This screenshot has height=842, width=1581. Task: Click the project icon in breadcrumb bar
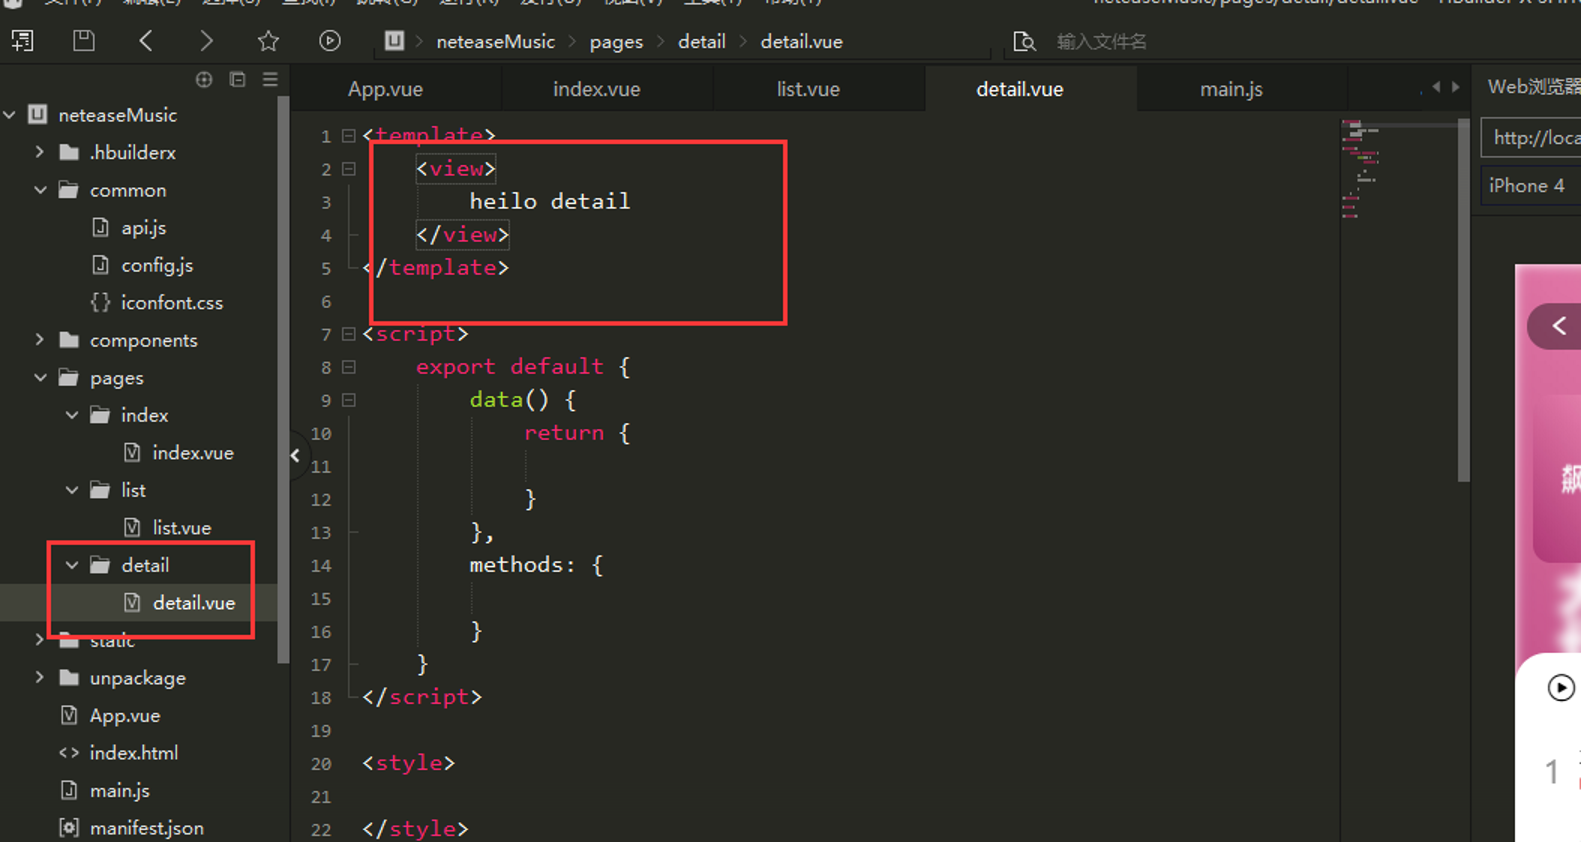click(394, 41)
